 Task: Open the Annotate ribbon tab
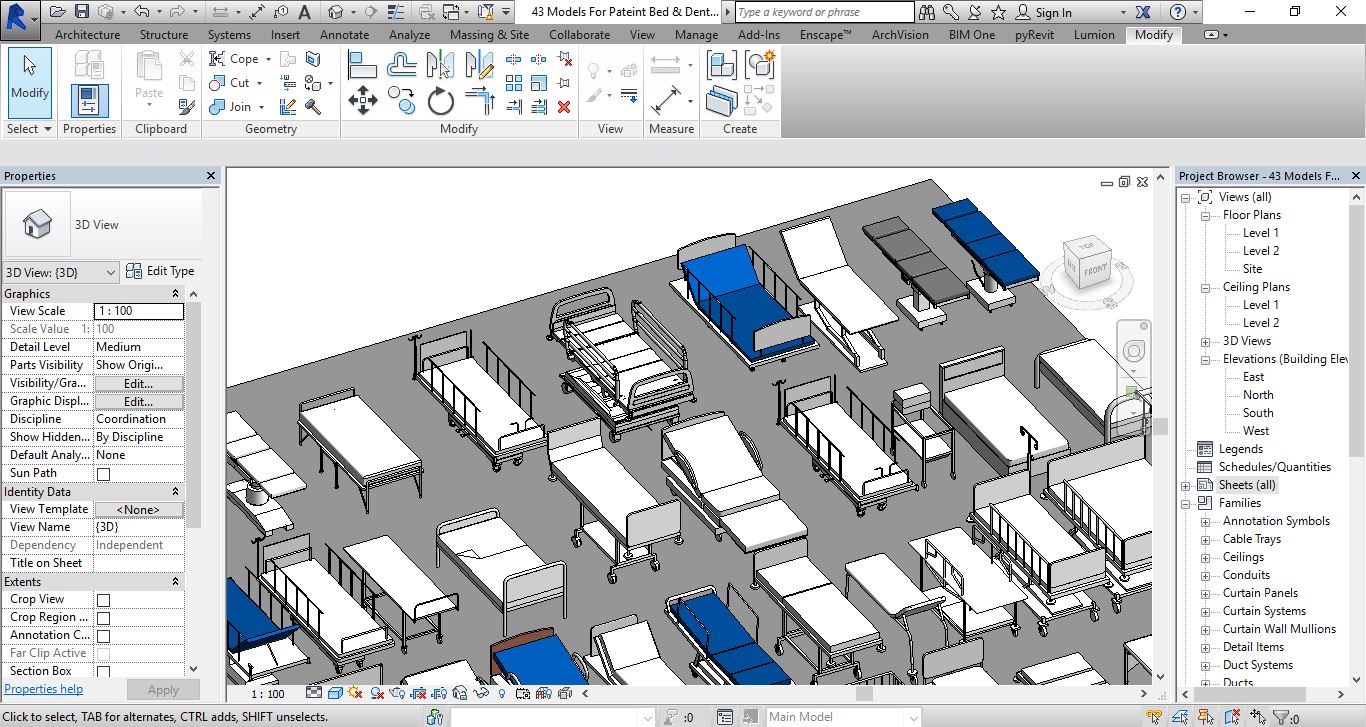pos(344,35)
